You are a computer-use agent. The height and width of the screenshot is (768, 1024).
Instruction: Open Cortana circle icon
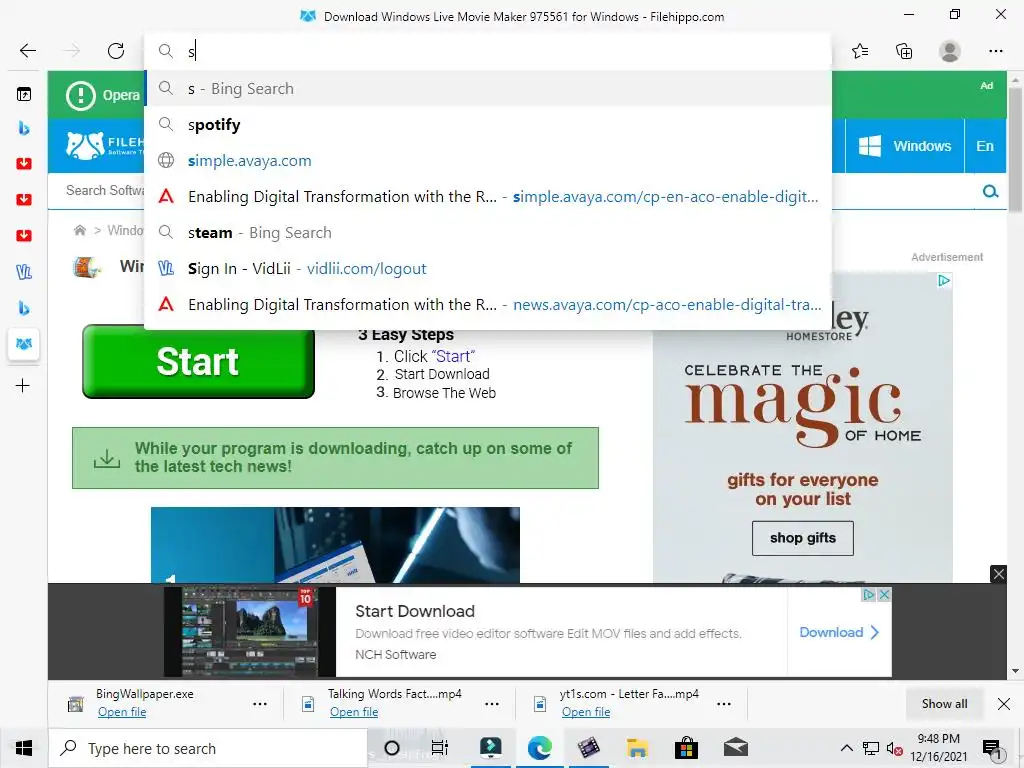(x=392, y=748)
